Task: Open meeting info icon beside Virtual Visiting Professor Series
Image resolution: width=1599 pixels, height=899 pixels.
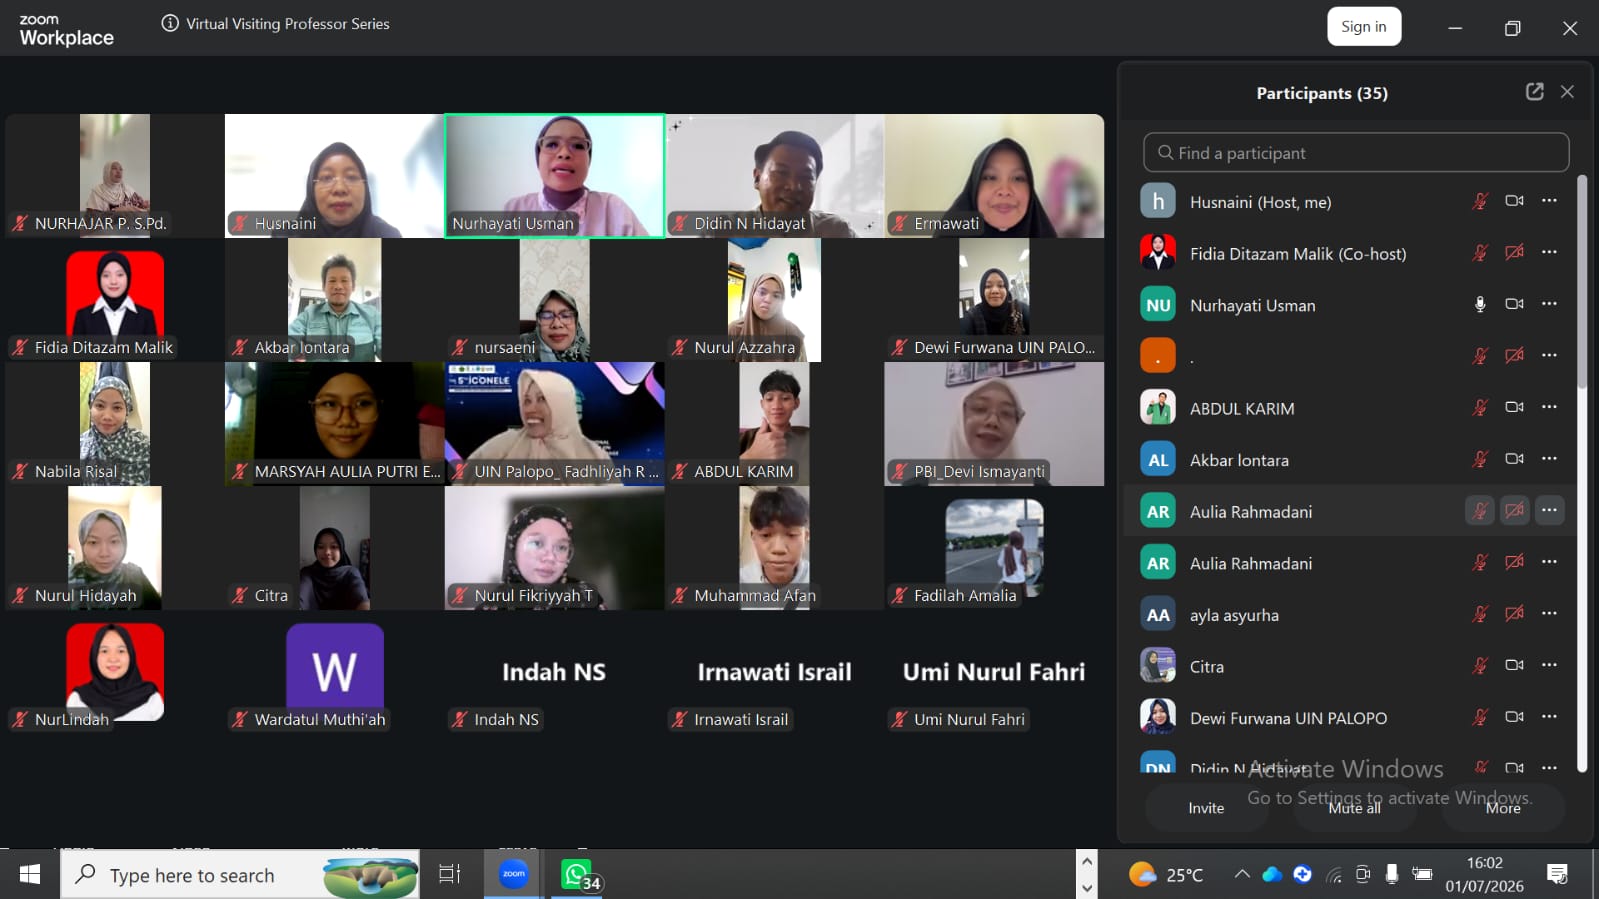Action: [x=170, y=23]
